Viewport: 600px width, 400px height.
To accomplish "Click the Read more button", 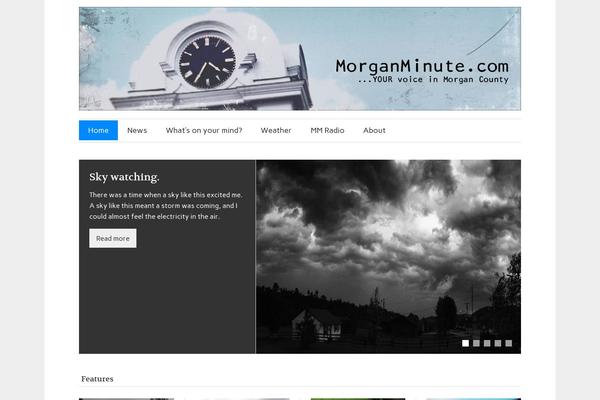I will click(x=112, y=238).
